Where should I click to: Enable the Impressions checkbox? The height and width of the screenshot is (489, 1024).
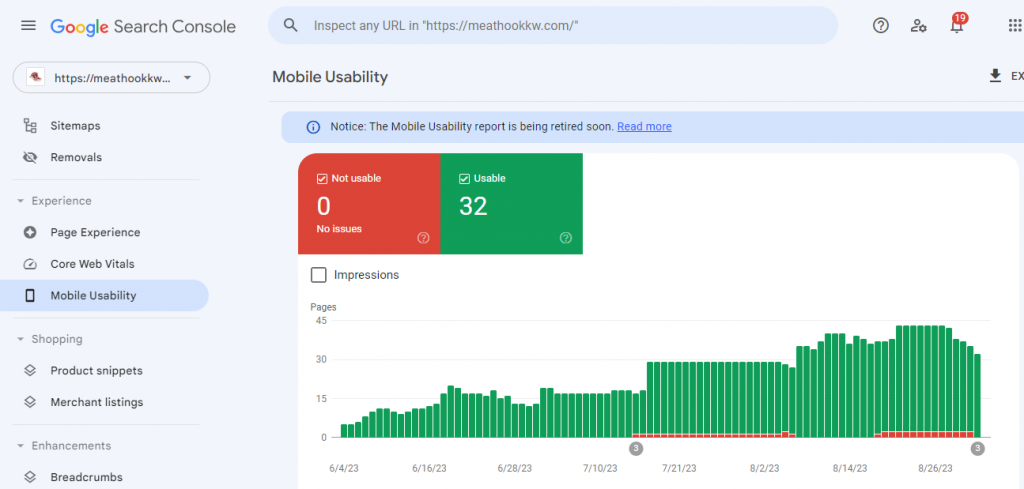[x=319, y=275]
